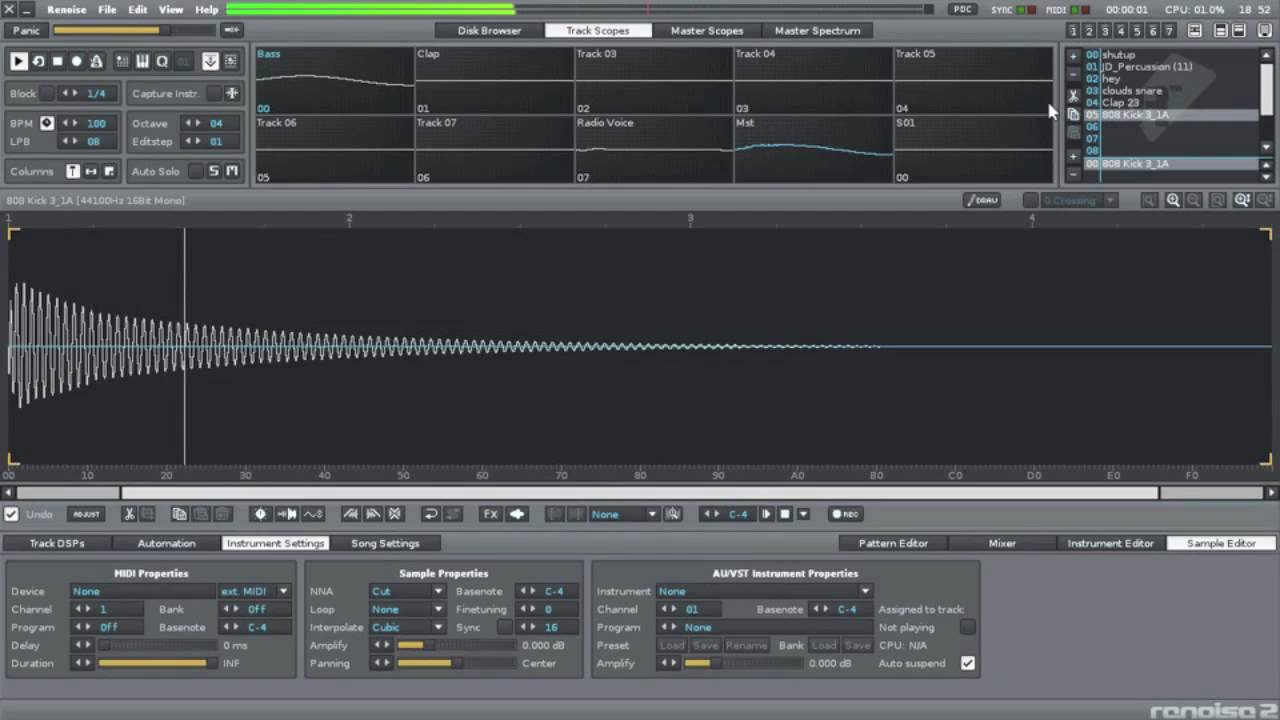The height and width of the screenshot is (720, 1280).
Task: Open the 0 Crossing snap dropdown
Action: (1078, 200)
